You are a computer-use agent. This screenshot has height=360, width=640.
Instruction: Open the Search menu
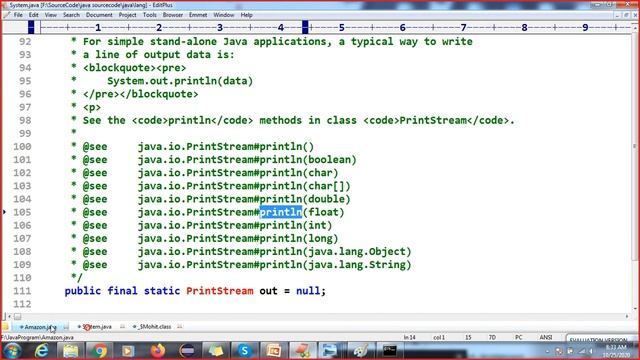click(71, 15)
